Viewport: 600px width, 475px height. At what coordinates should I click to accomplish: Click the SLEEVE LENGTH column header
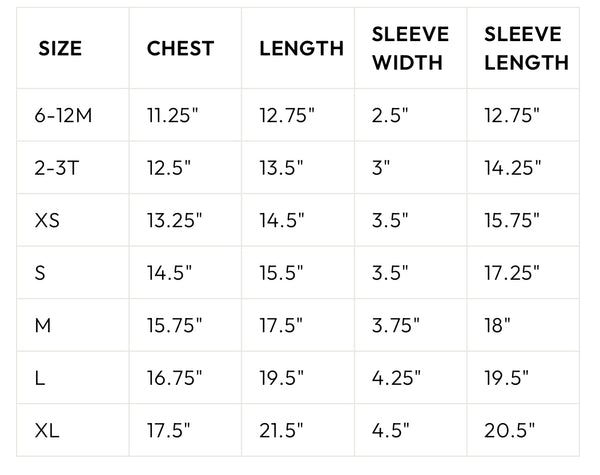[526, 49]
